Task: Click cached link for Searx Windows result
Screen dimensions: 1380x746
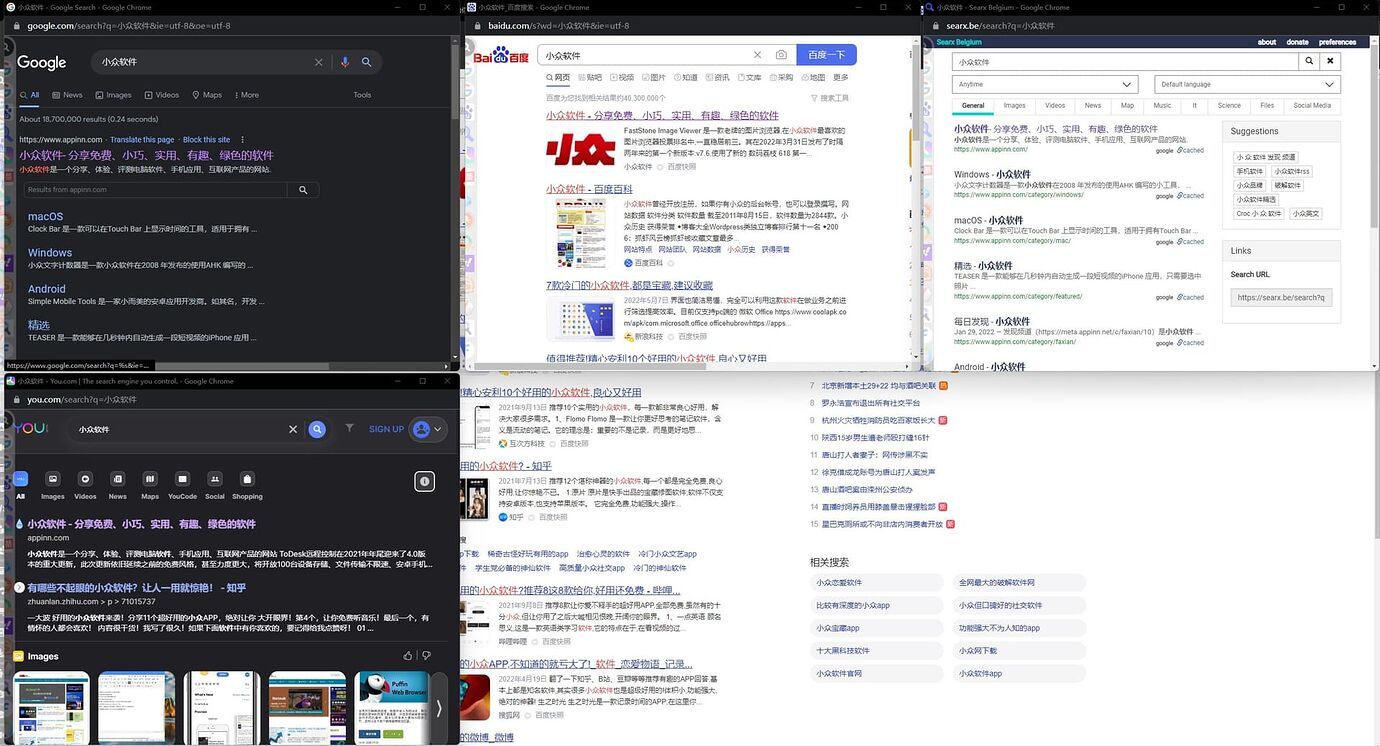Action: click(x=1192, y=196)
